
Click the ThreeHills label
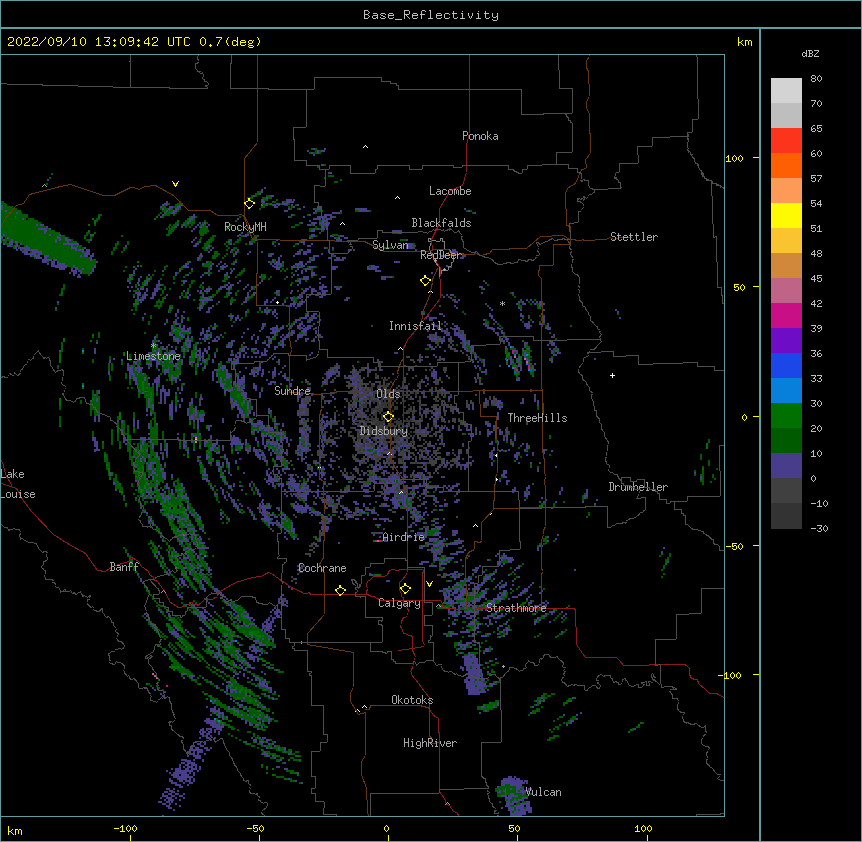[x=537, y=418]
